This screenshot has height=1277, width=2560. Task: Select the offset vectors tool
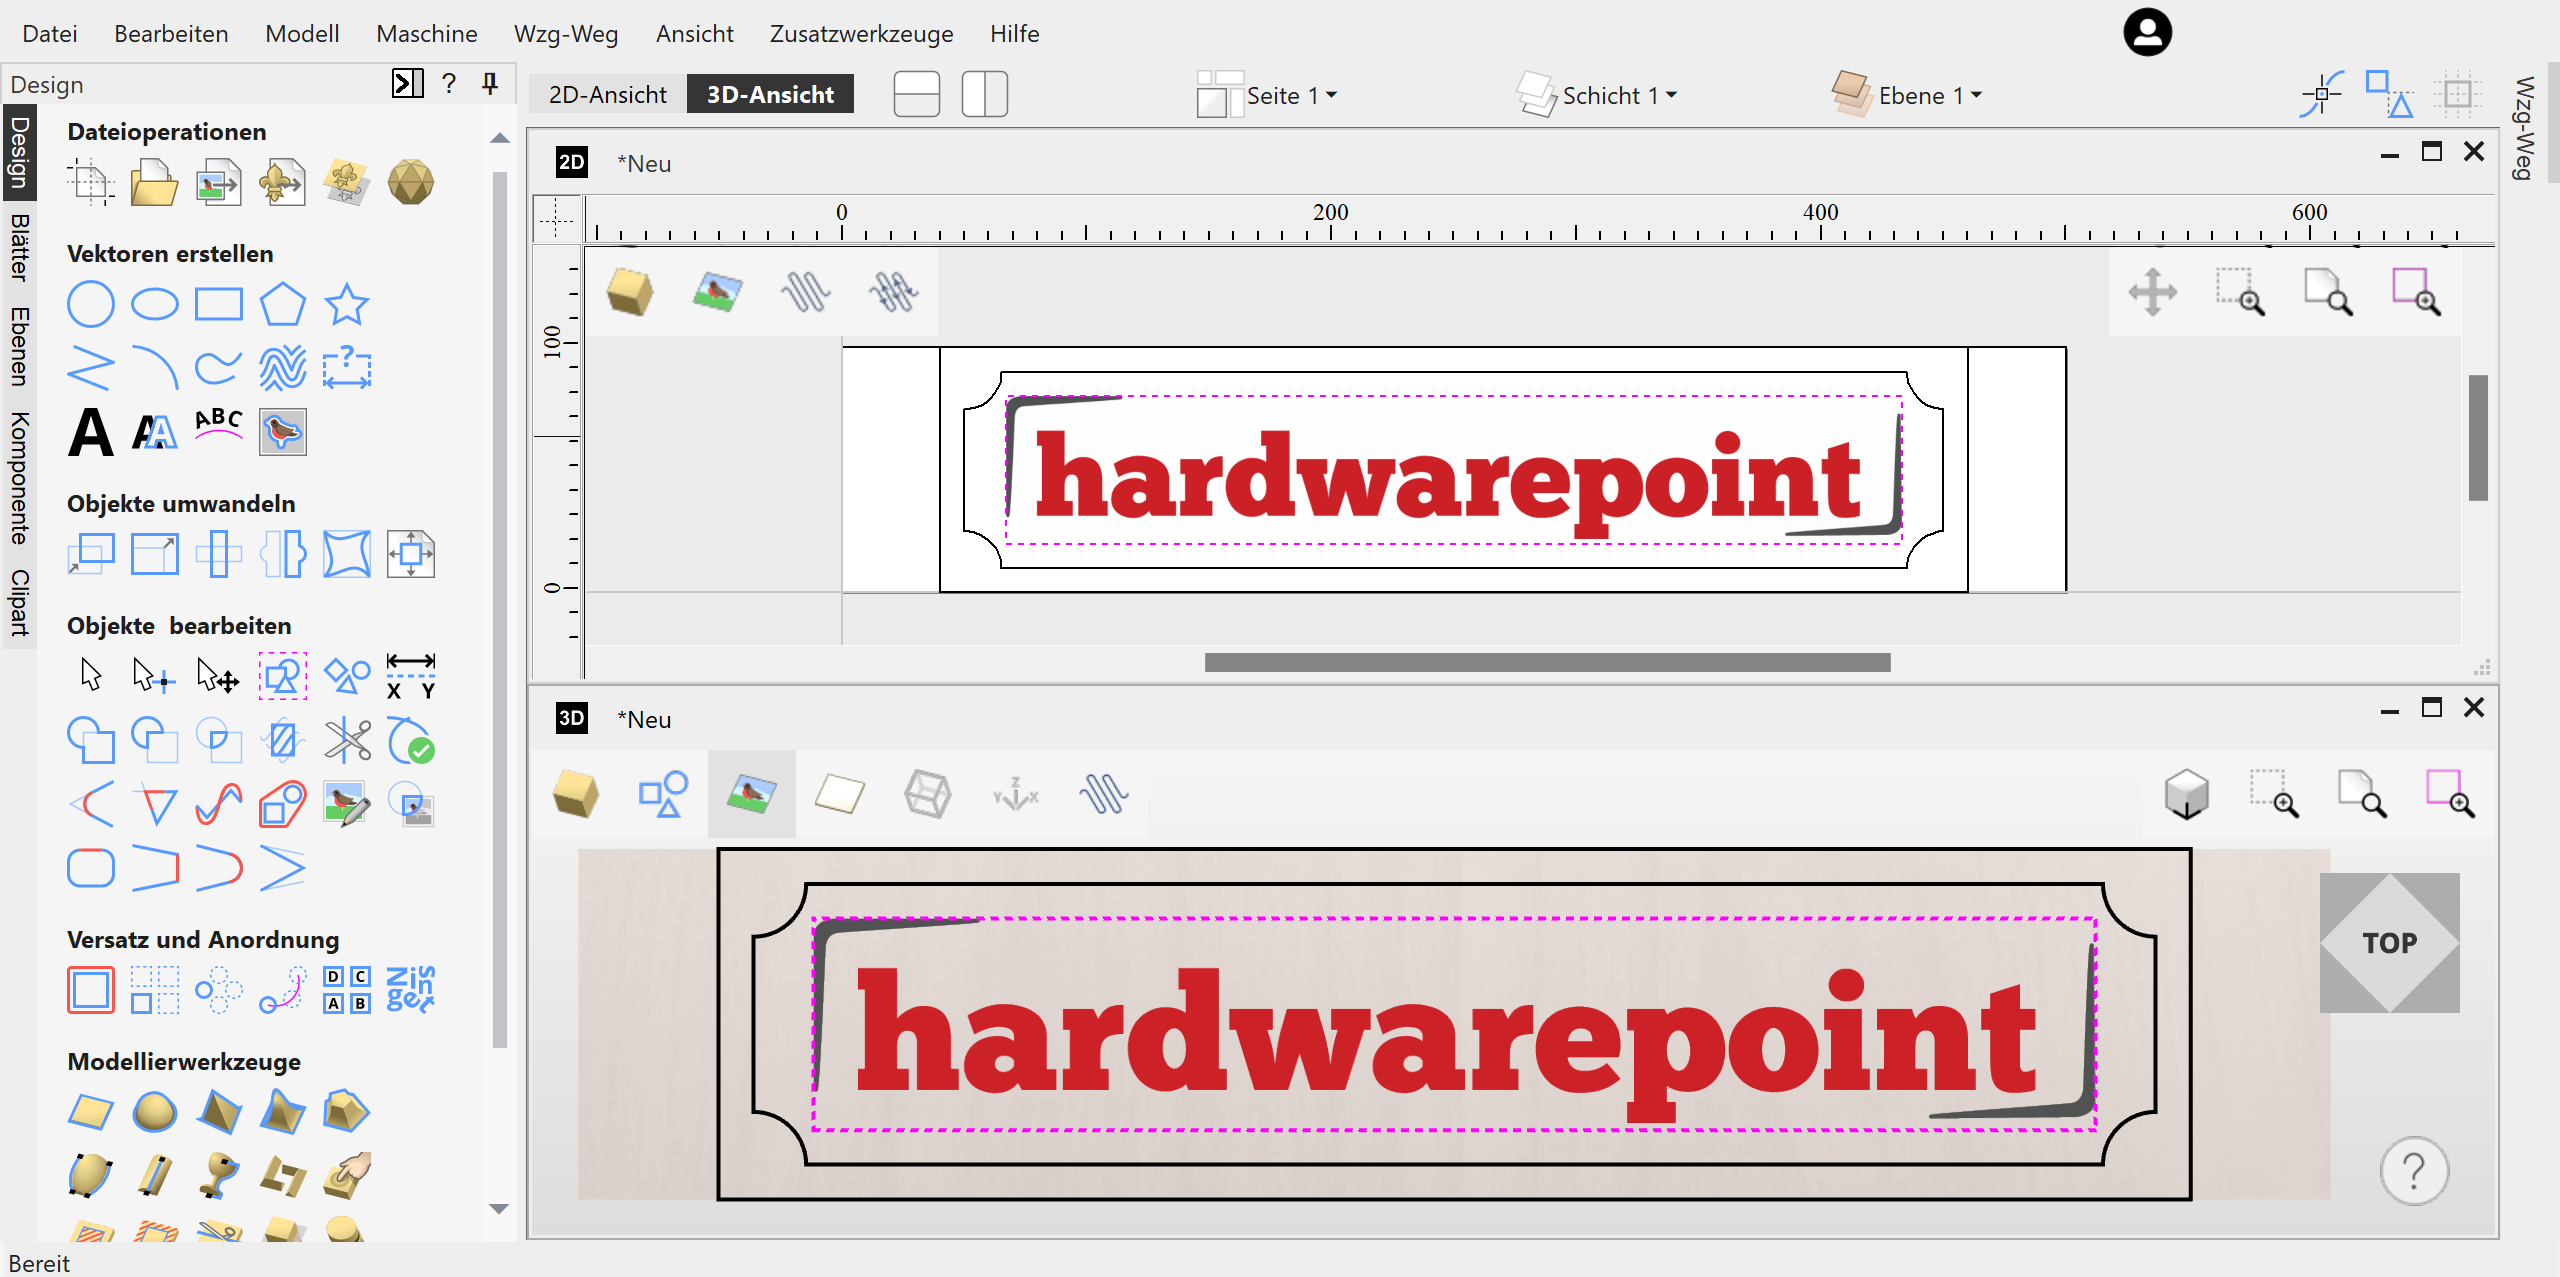90,990
